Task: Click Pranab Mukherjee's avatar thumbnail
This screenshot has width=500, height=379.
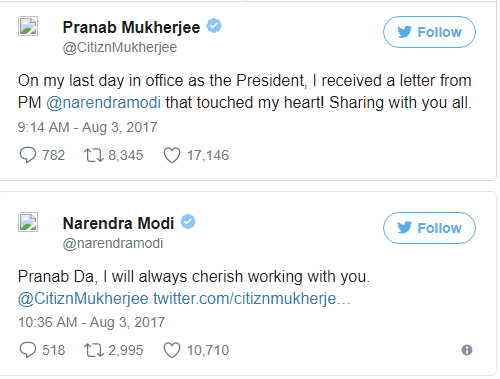Action: point(28,26)
